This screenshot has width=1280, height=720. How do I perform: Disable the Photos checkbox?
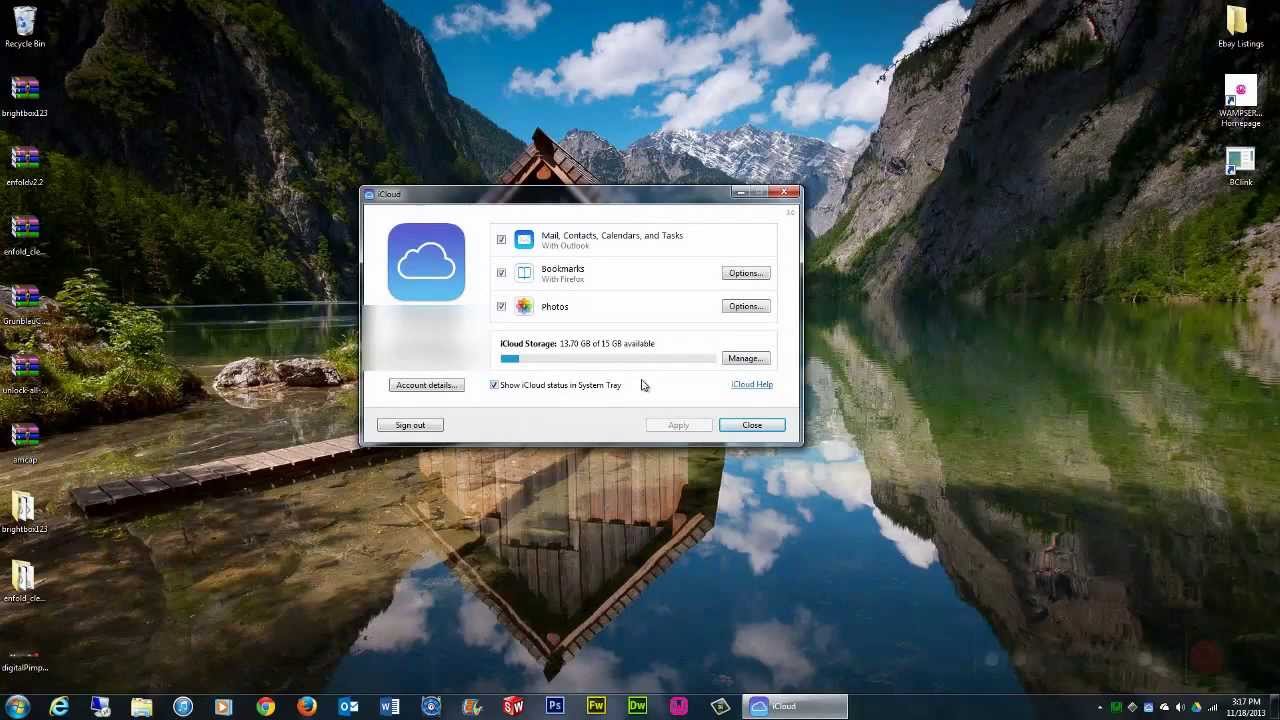tap(501, 306)
